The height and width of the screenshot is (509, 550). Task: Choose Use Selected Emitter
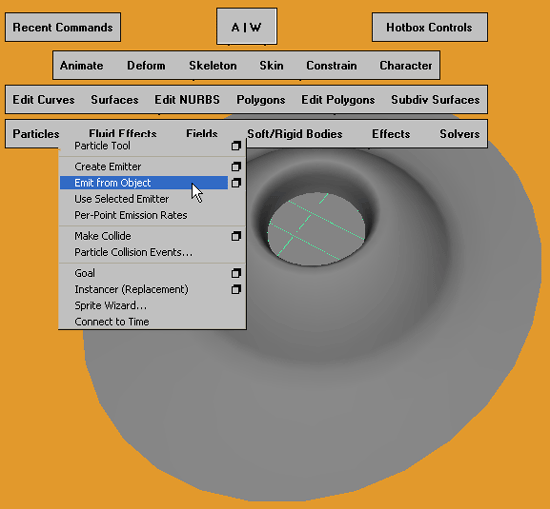(122, 199)
